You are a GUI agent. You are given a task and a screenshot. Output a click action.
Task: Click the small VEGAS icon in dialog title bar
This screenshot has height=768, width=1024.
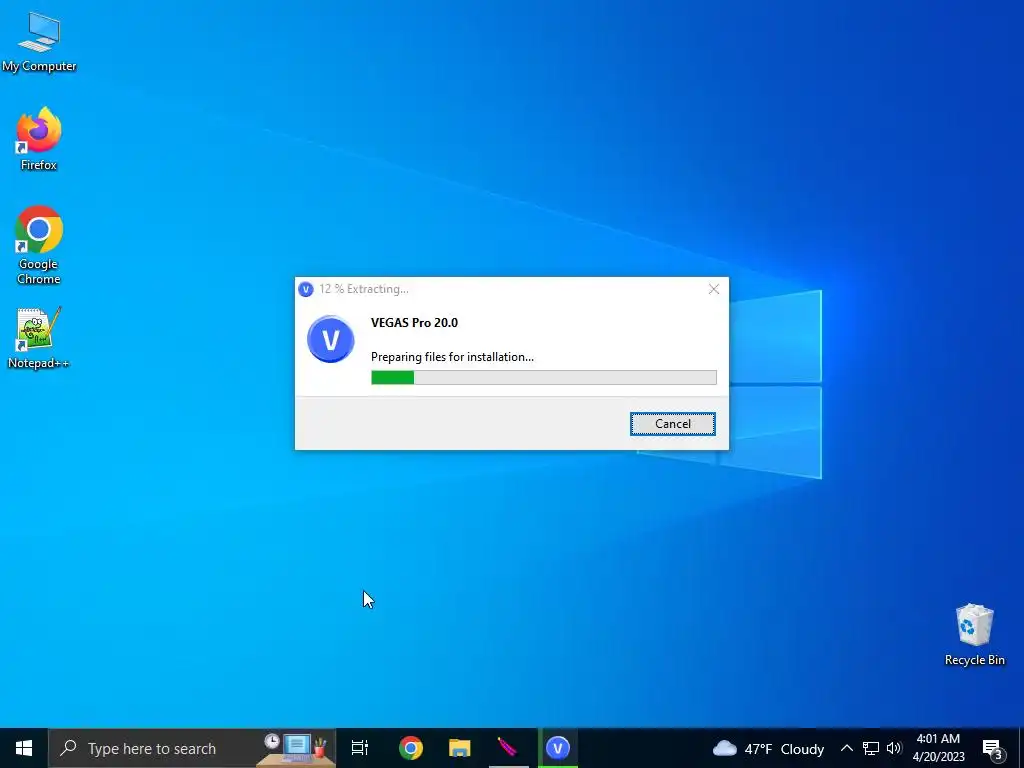(x=306, y=289)
